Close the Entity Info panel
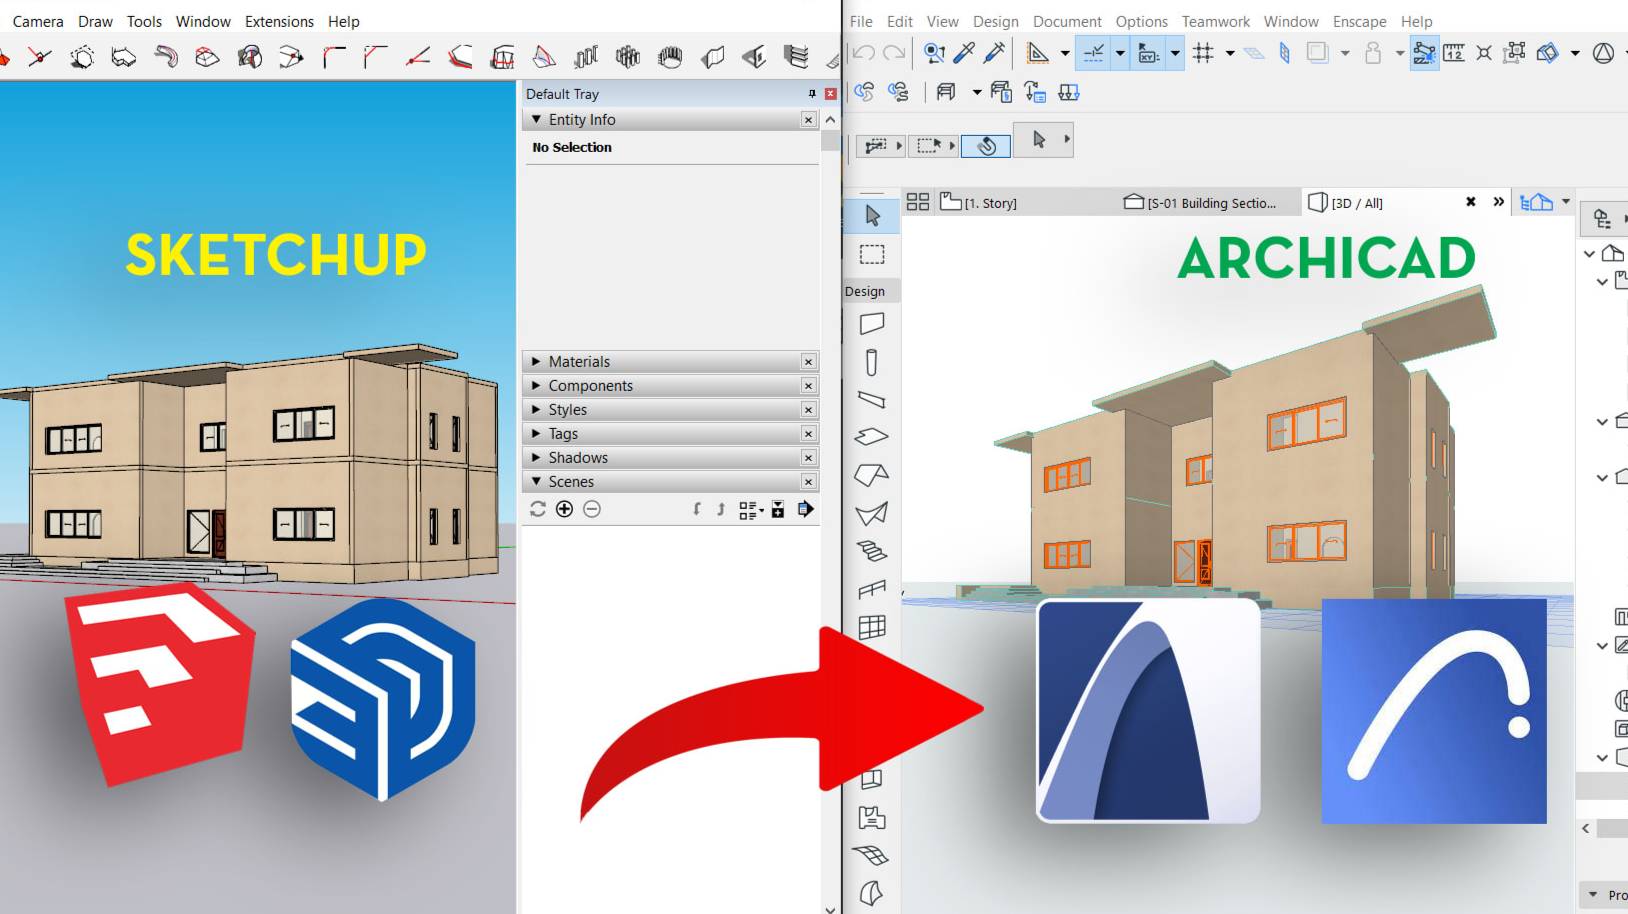The image size is (1628, 914). click(x=808, y=119)
